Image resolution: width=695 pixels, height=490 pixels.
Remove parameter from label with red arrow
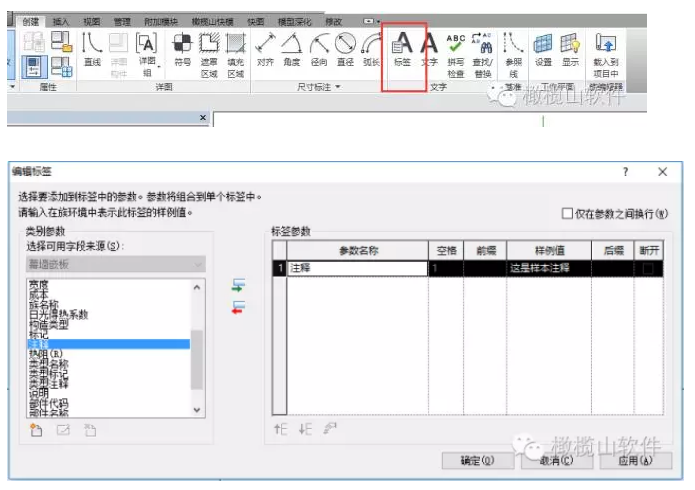click(238, 307)
